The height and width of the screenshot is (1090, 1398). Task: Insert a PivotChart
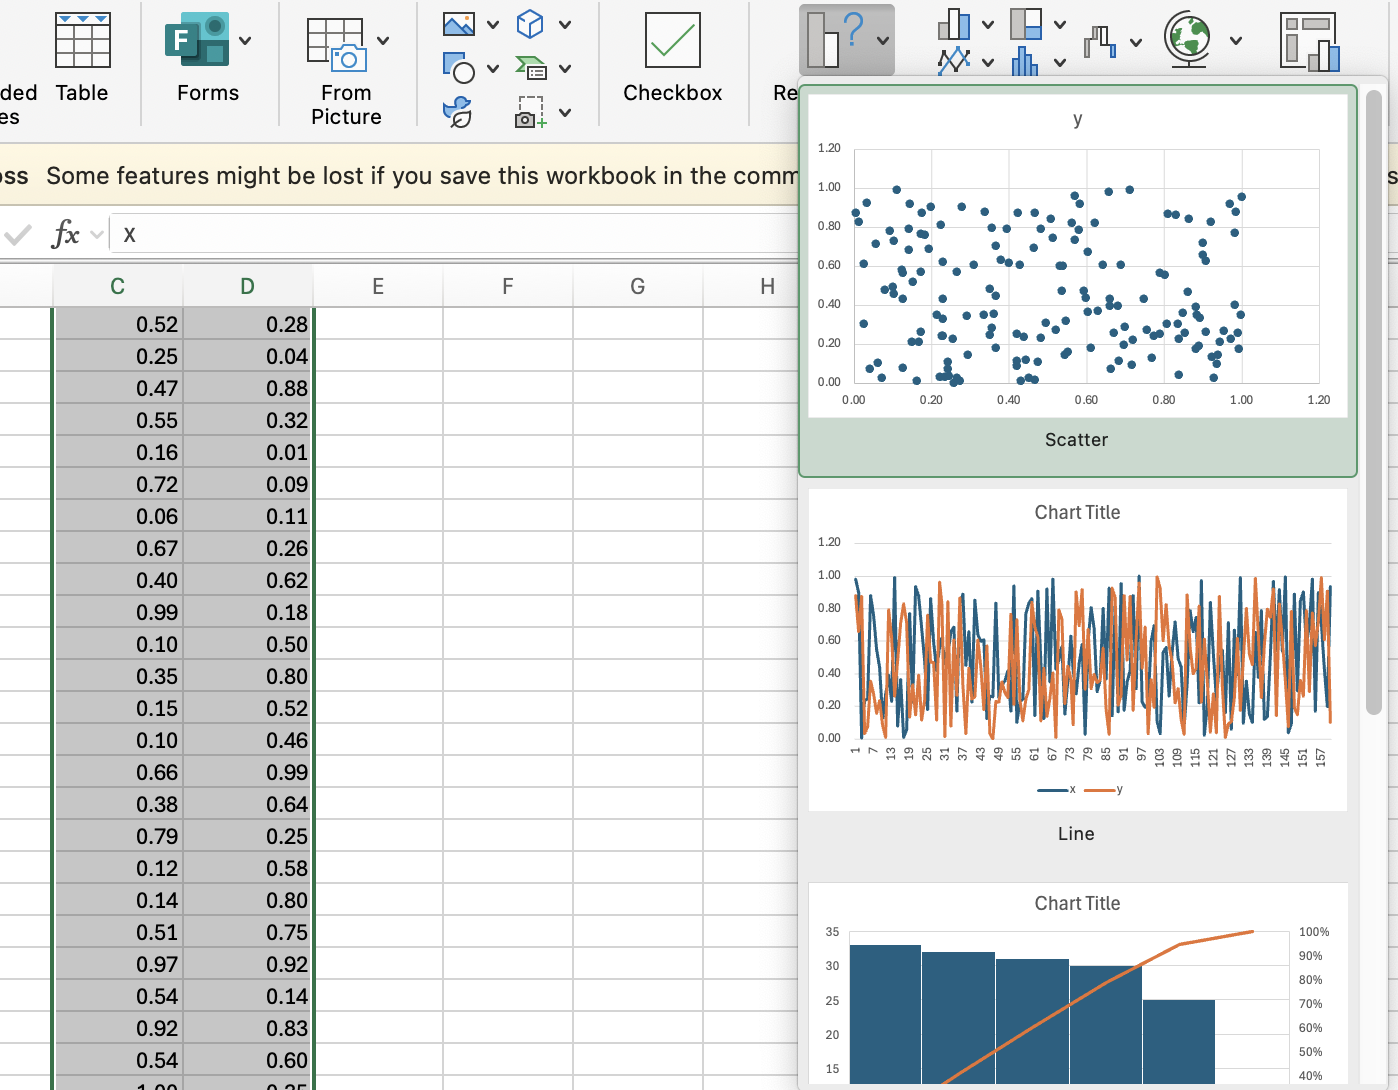[1310, 40]
